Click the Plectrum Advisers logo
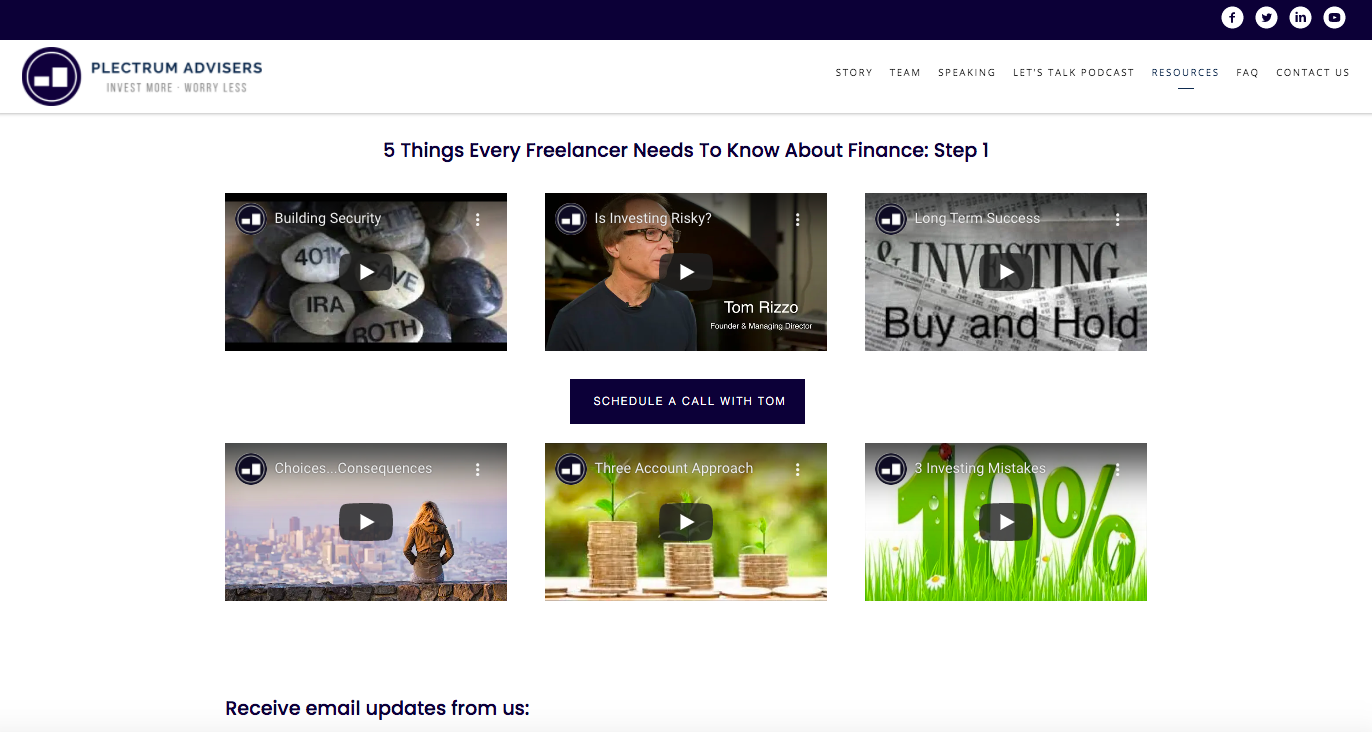Image resolution: width=1372 pixels, height=732 pixels. click(x=142, y=76)
